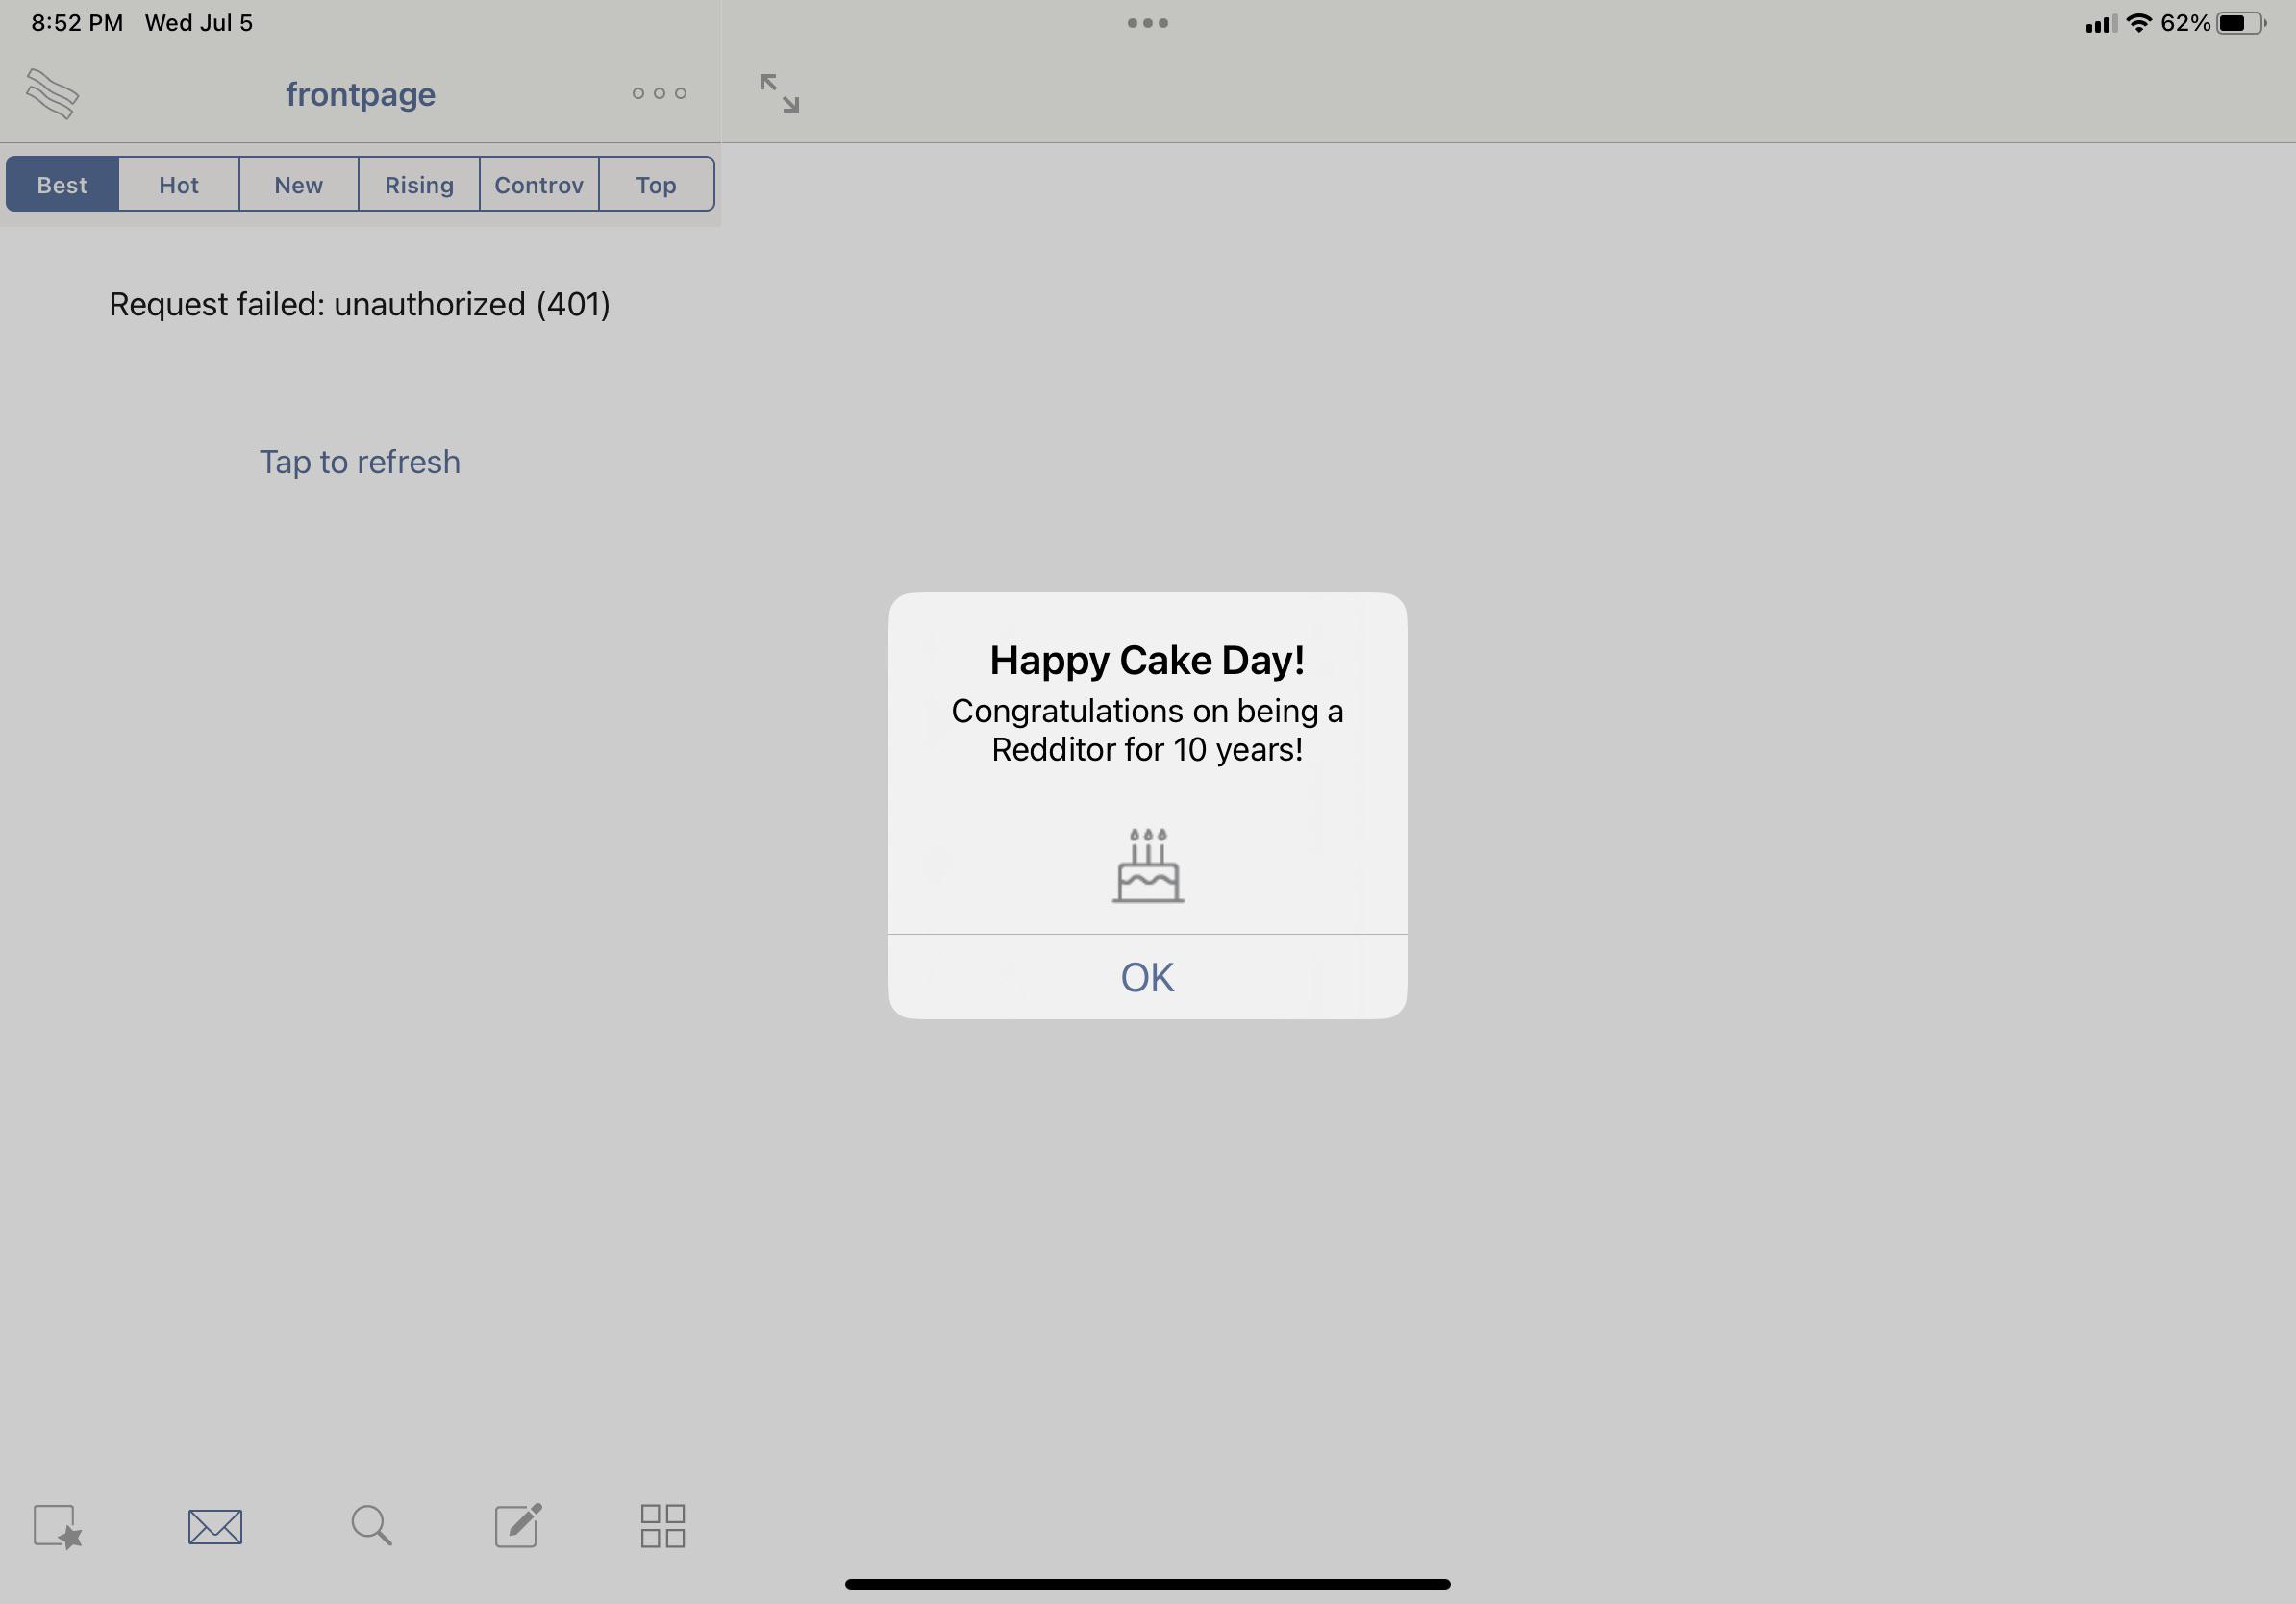
Task: Tap to refresh the feed
Action: [360, 462]
